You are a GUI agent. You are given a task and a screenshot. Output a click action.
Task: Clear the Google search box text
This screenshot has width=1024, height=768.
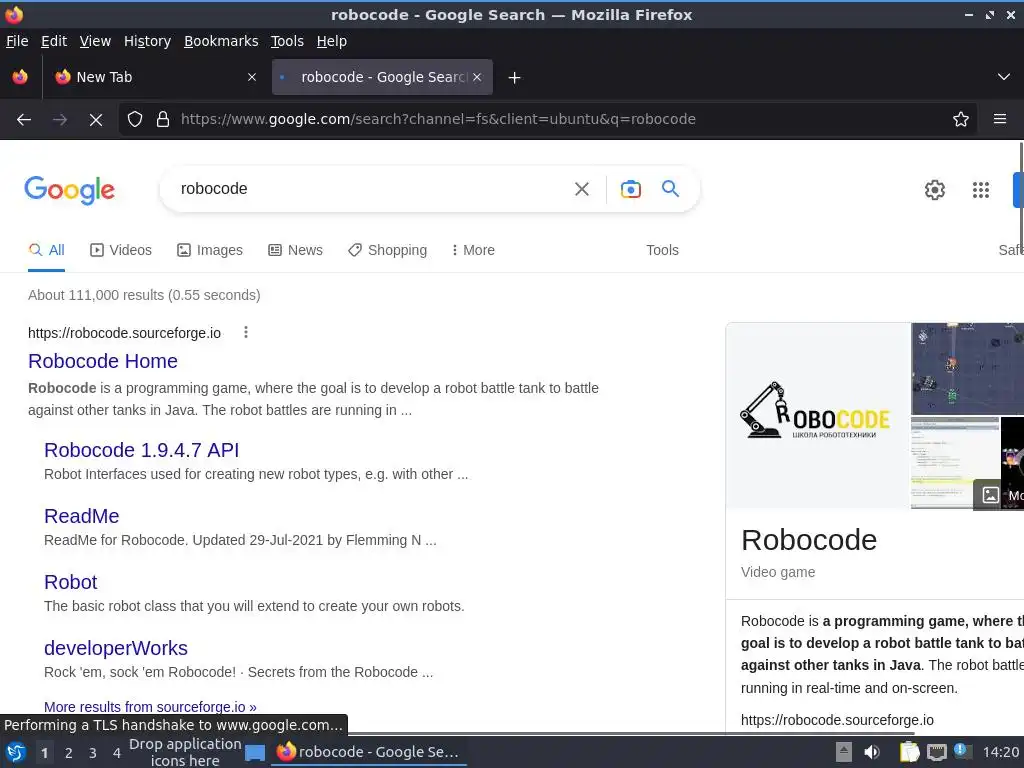tap(581, 189)
